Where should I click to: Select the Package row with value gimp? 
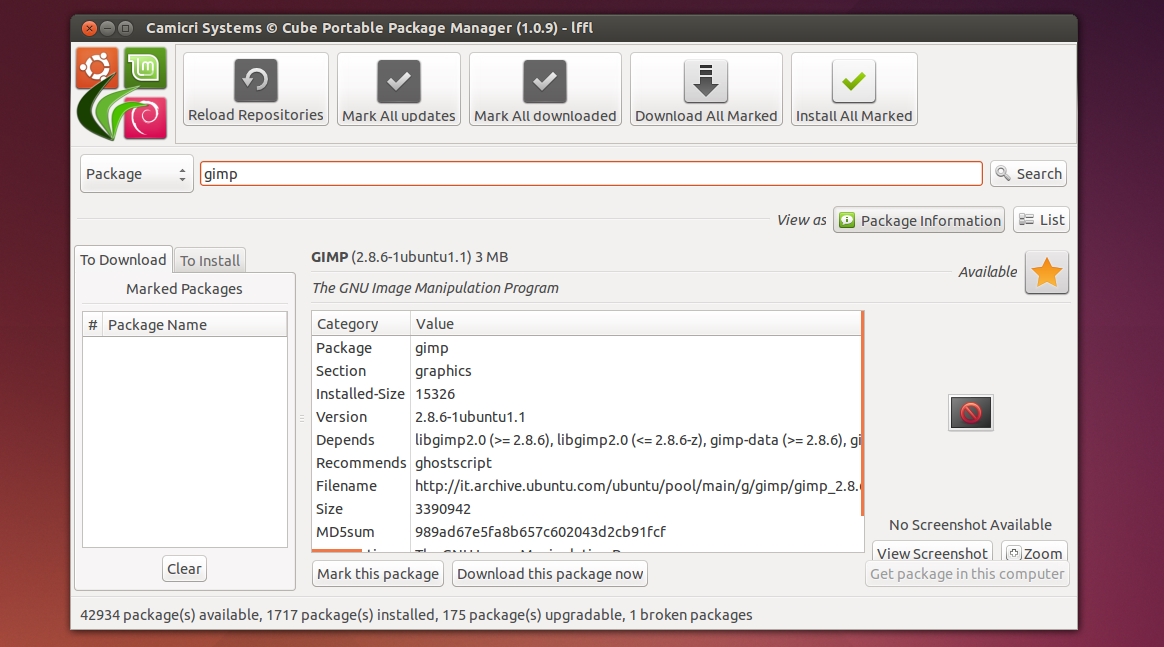tap(586, 348)
